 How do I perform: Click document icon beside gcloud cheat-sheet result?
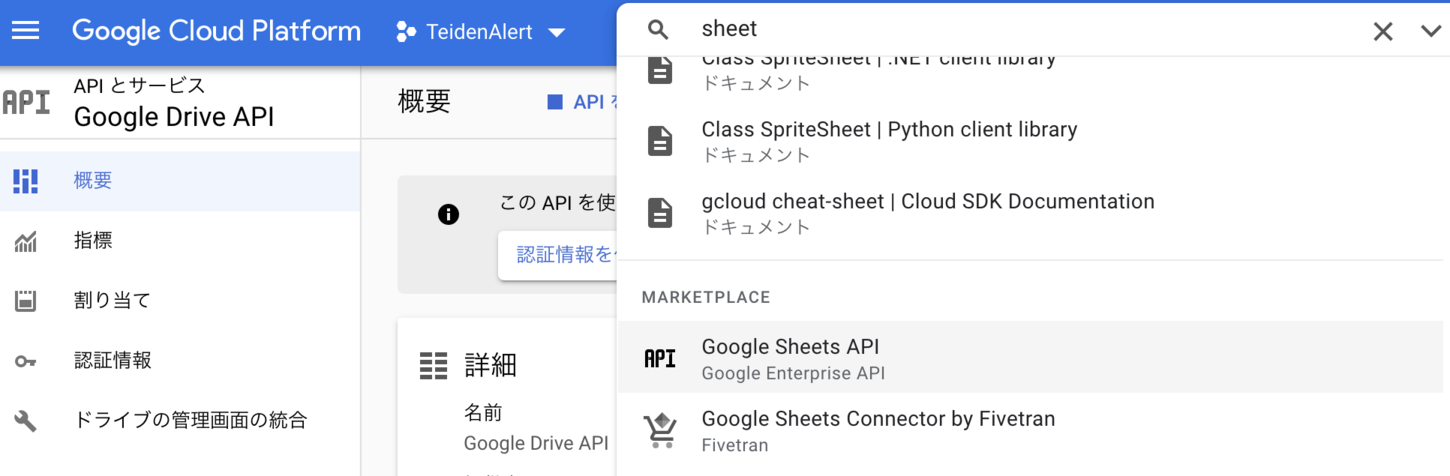[x=660, y=213]
